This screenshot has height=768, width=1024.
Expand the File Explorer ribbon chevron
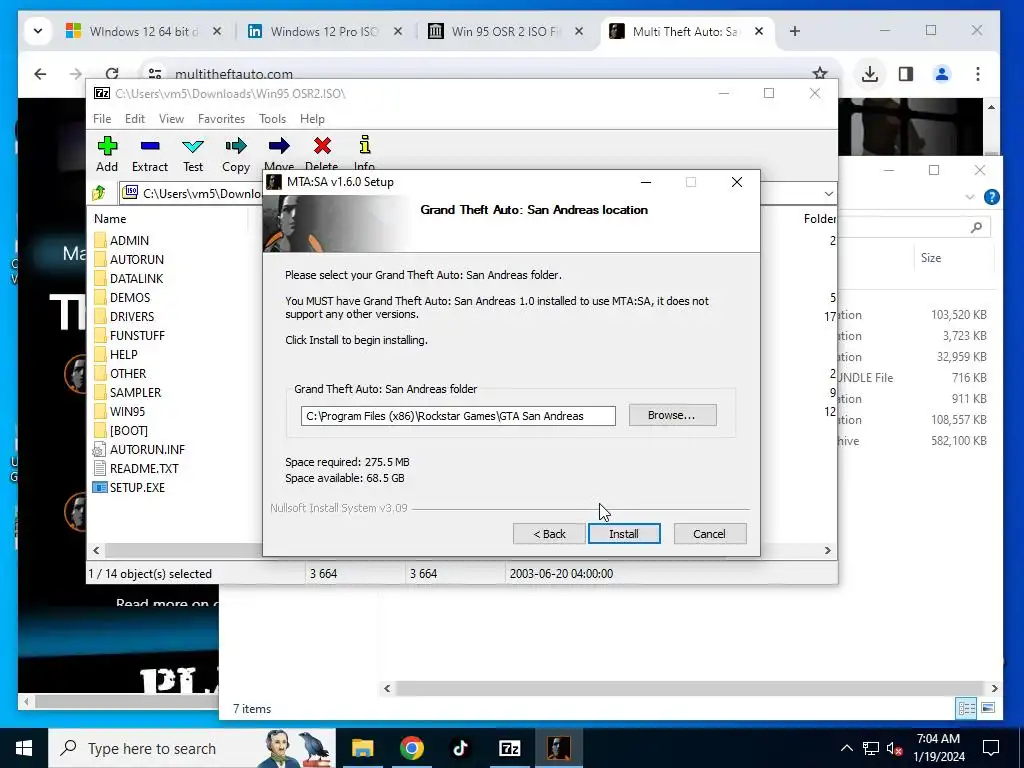pyautogui.click(x=970, y=197)
